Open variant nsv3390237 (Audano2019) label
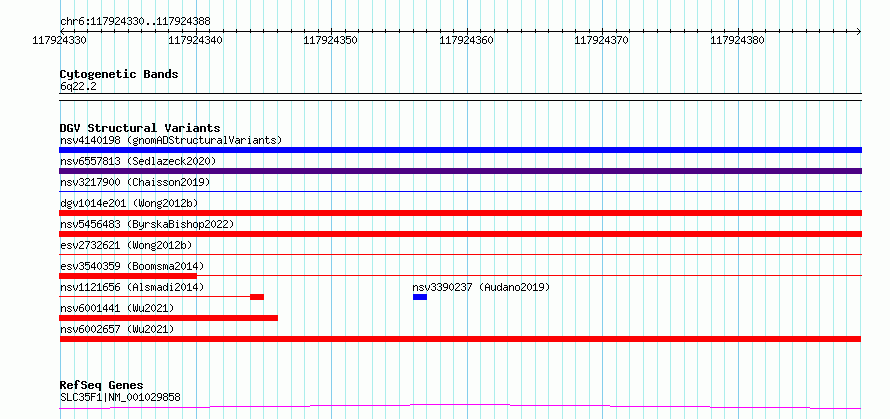890x419 pixels. pyautogui.click(x=481, y=287)
